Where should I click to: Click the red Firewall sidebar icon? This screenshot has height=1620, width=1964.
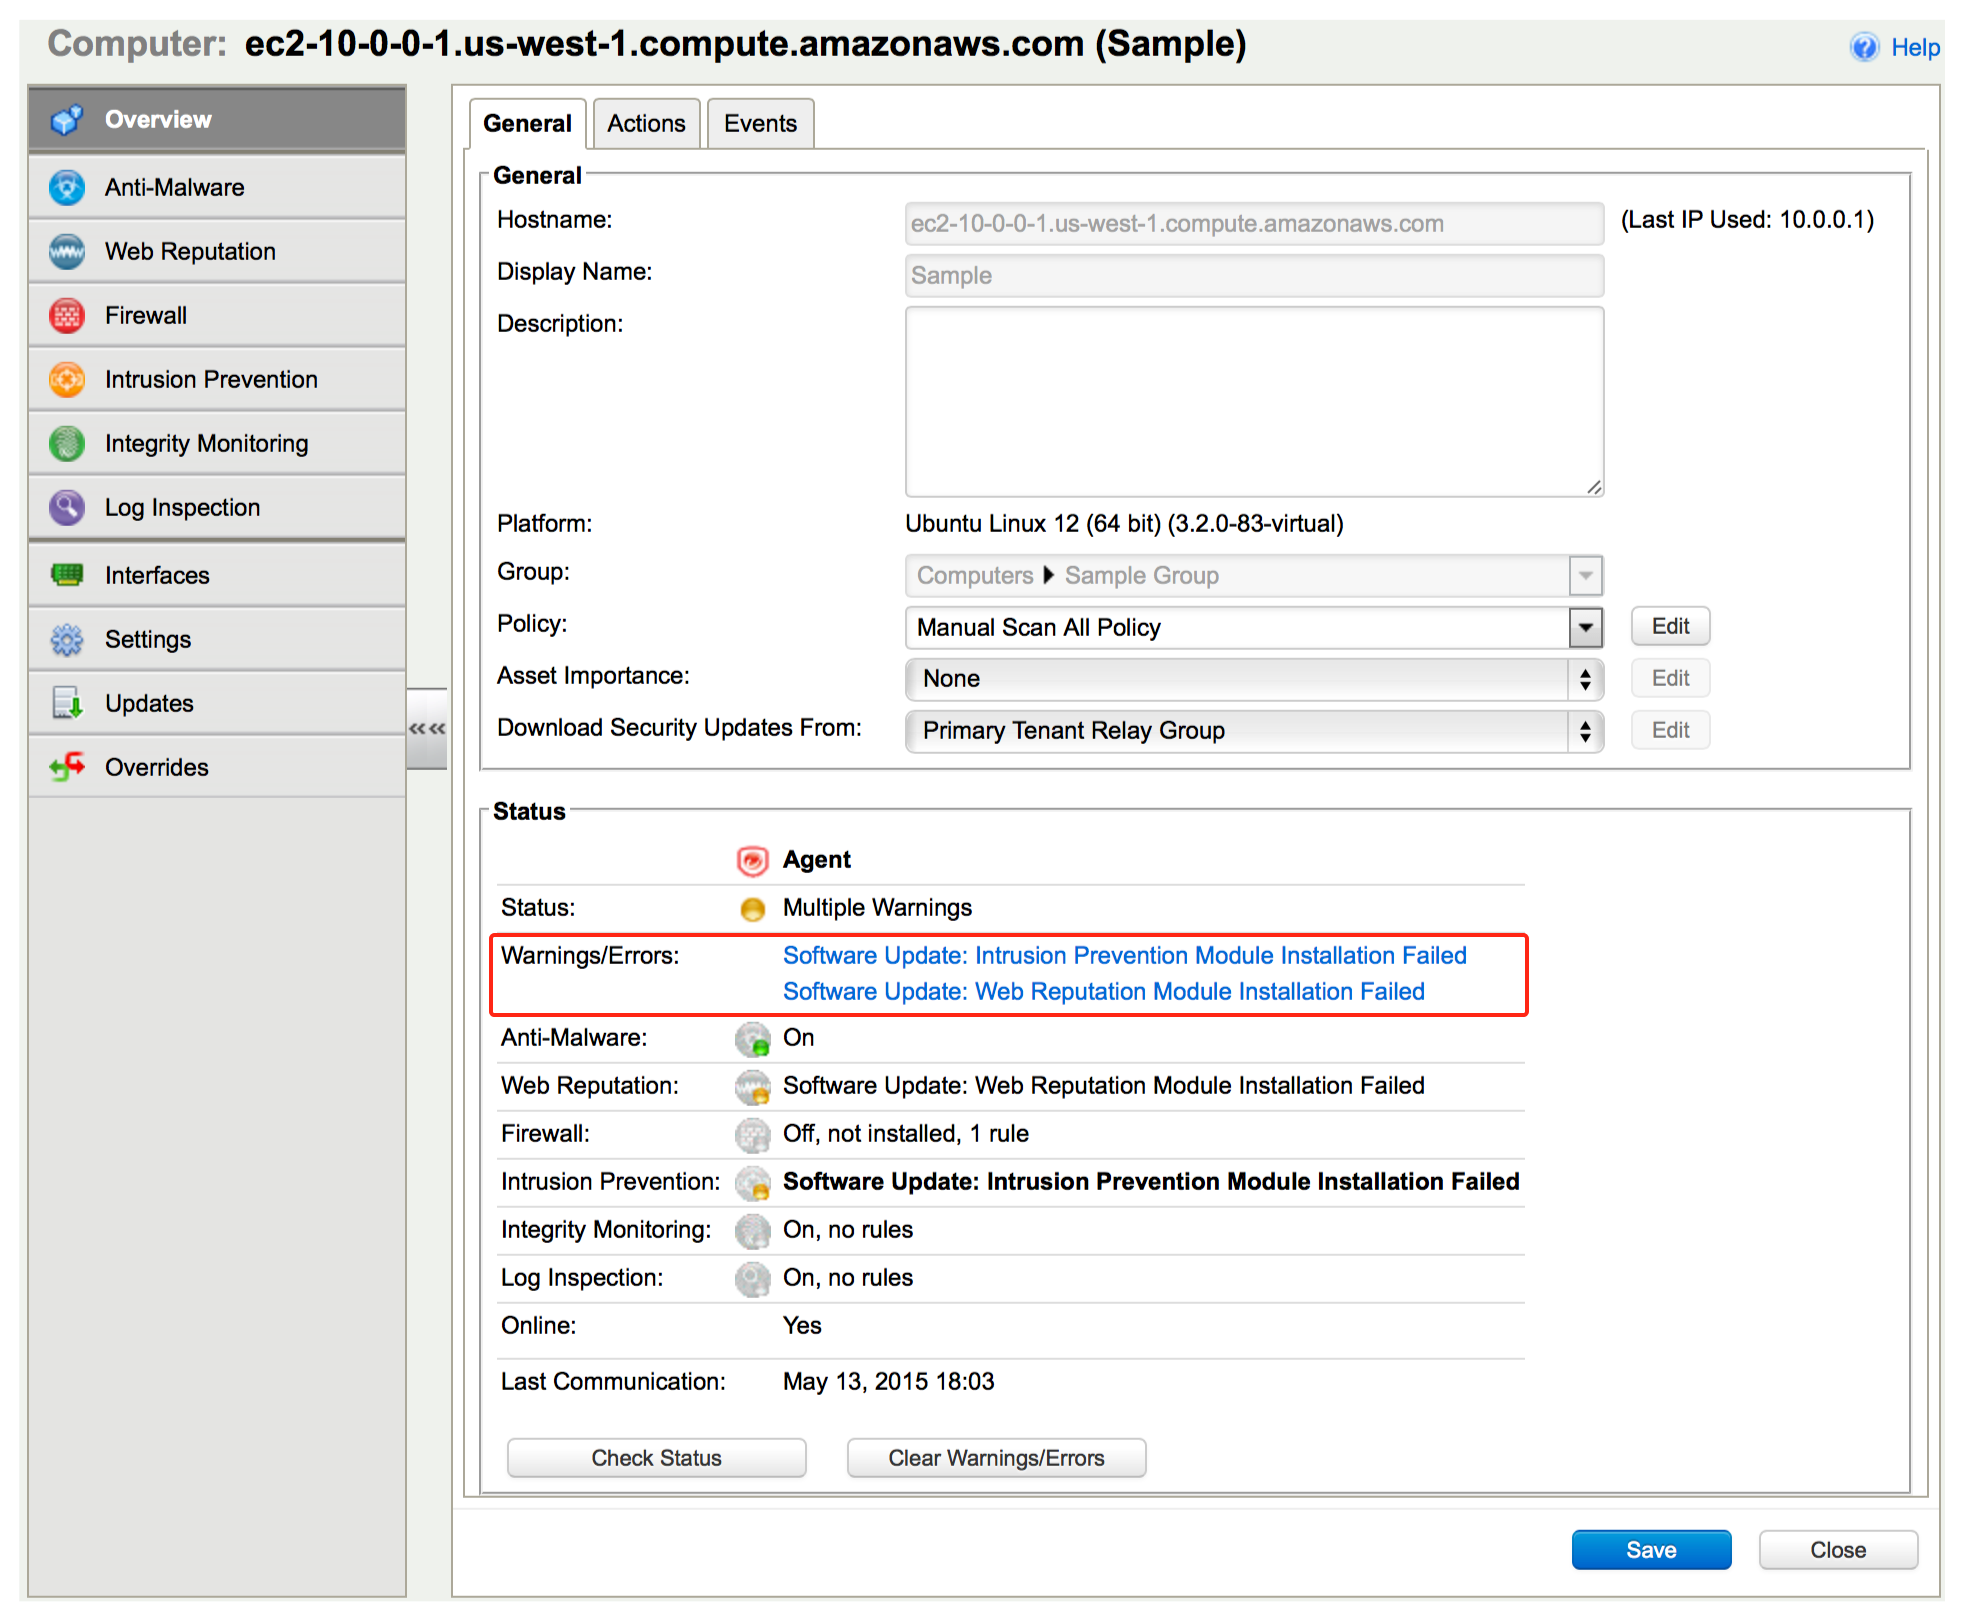click(67, 315)
